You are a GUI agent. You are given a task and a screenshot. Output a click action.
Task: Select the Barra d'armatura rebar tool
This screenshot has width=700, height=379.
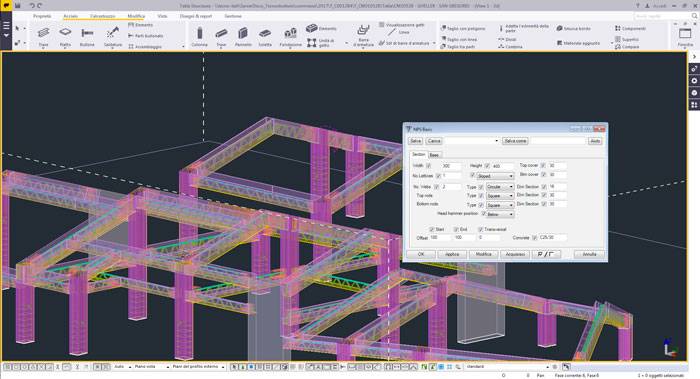(363, 36)
